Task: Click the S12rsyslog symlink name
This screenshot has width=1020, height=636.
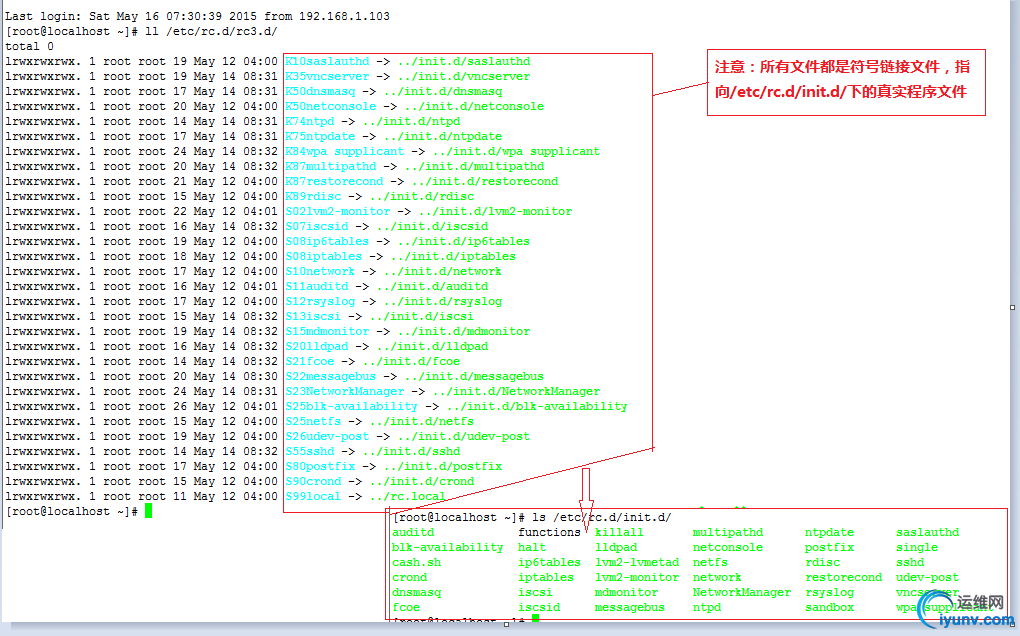Action: [320, 300]
